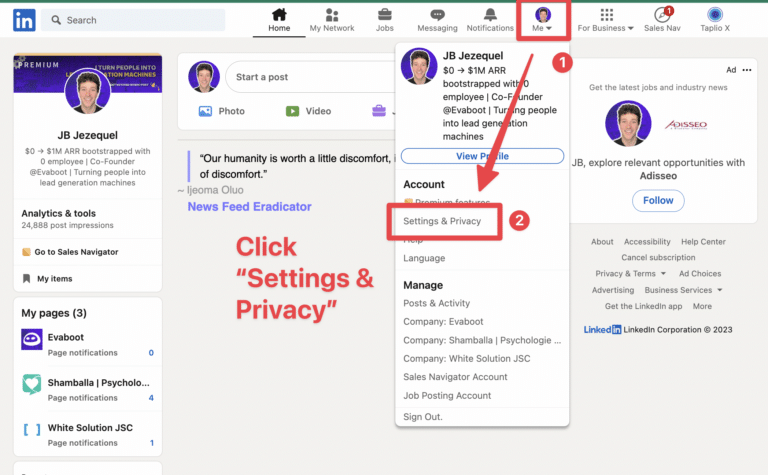Viewport: 768px width, 475px height.
Task: Click the View Profile button
Action: click(482, 156)
